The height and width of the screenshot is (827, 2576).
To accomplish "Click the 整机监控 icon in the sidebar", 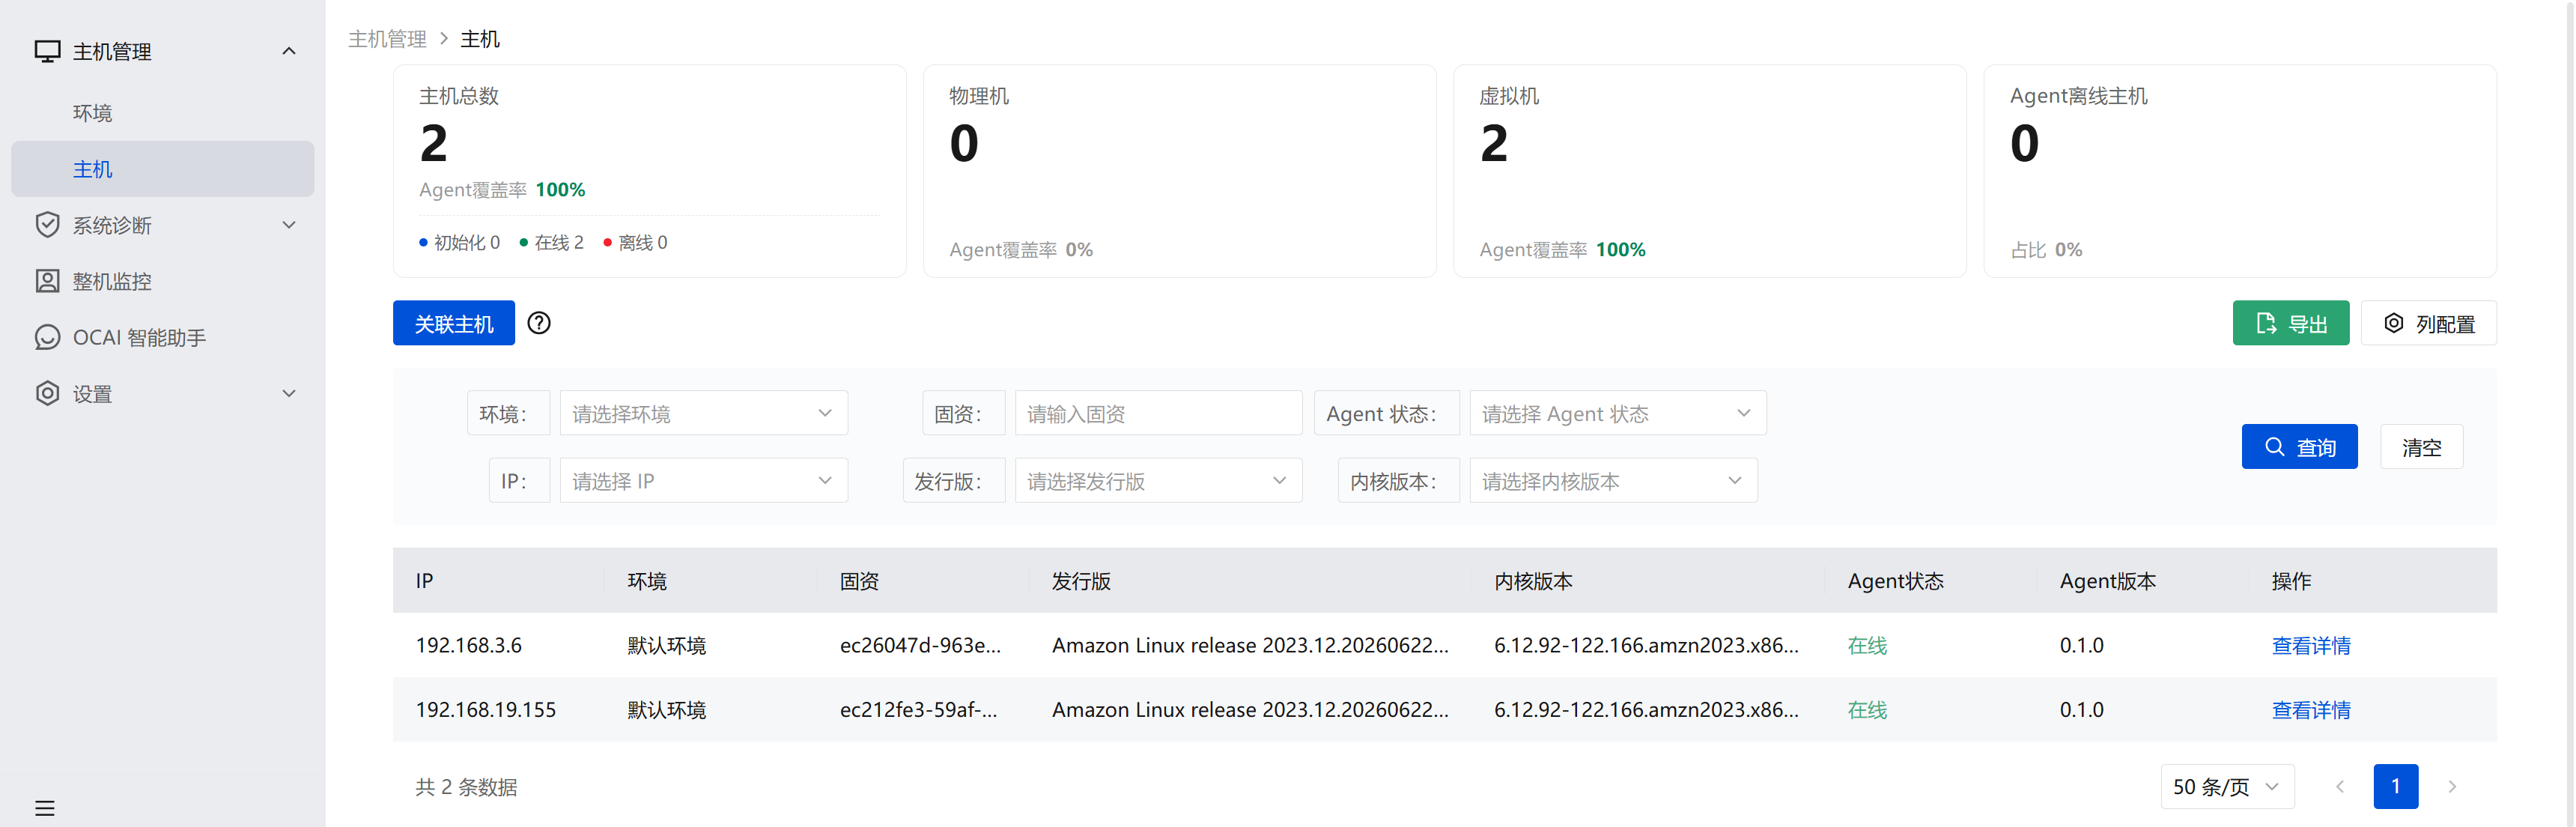I will 47,281.
